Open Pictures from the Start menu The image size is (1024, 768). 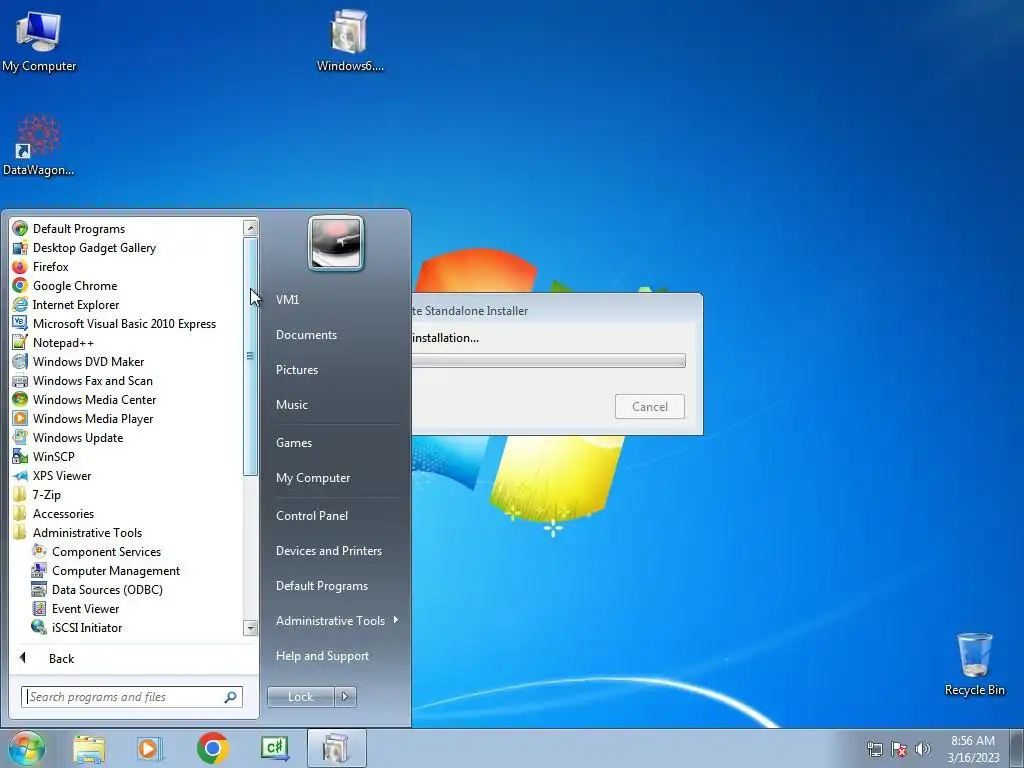tap(296, 370)
